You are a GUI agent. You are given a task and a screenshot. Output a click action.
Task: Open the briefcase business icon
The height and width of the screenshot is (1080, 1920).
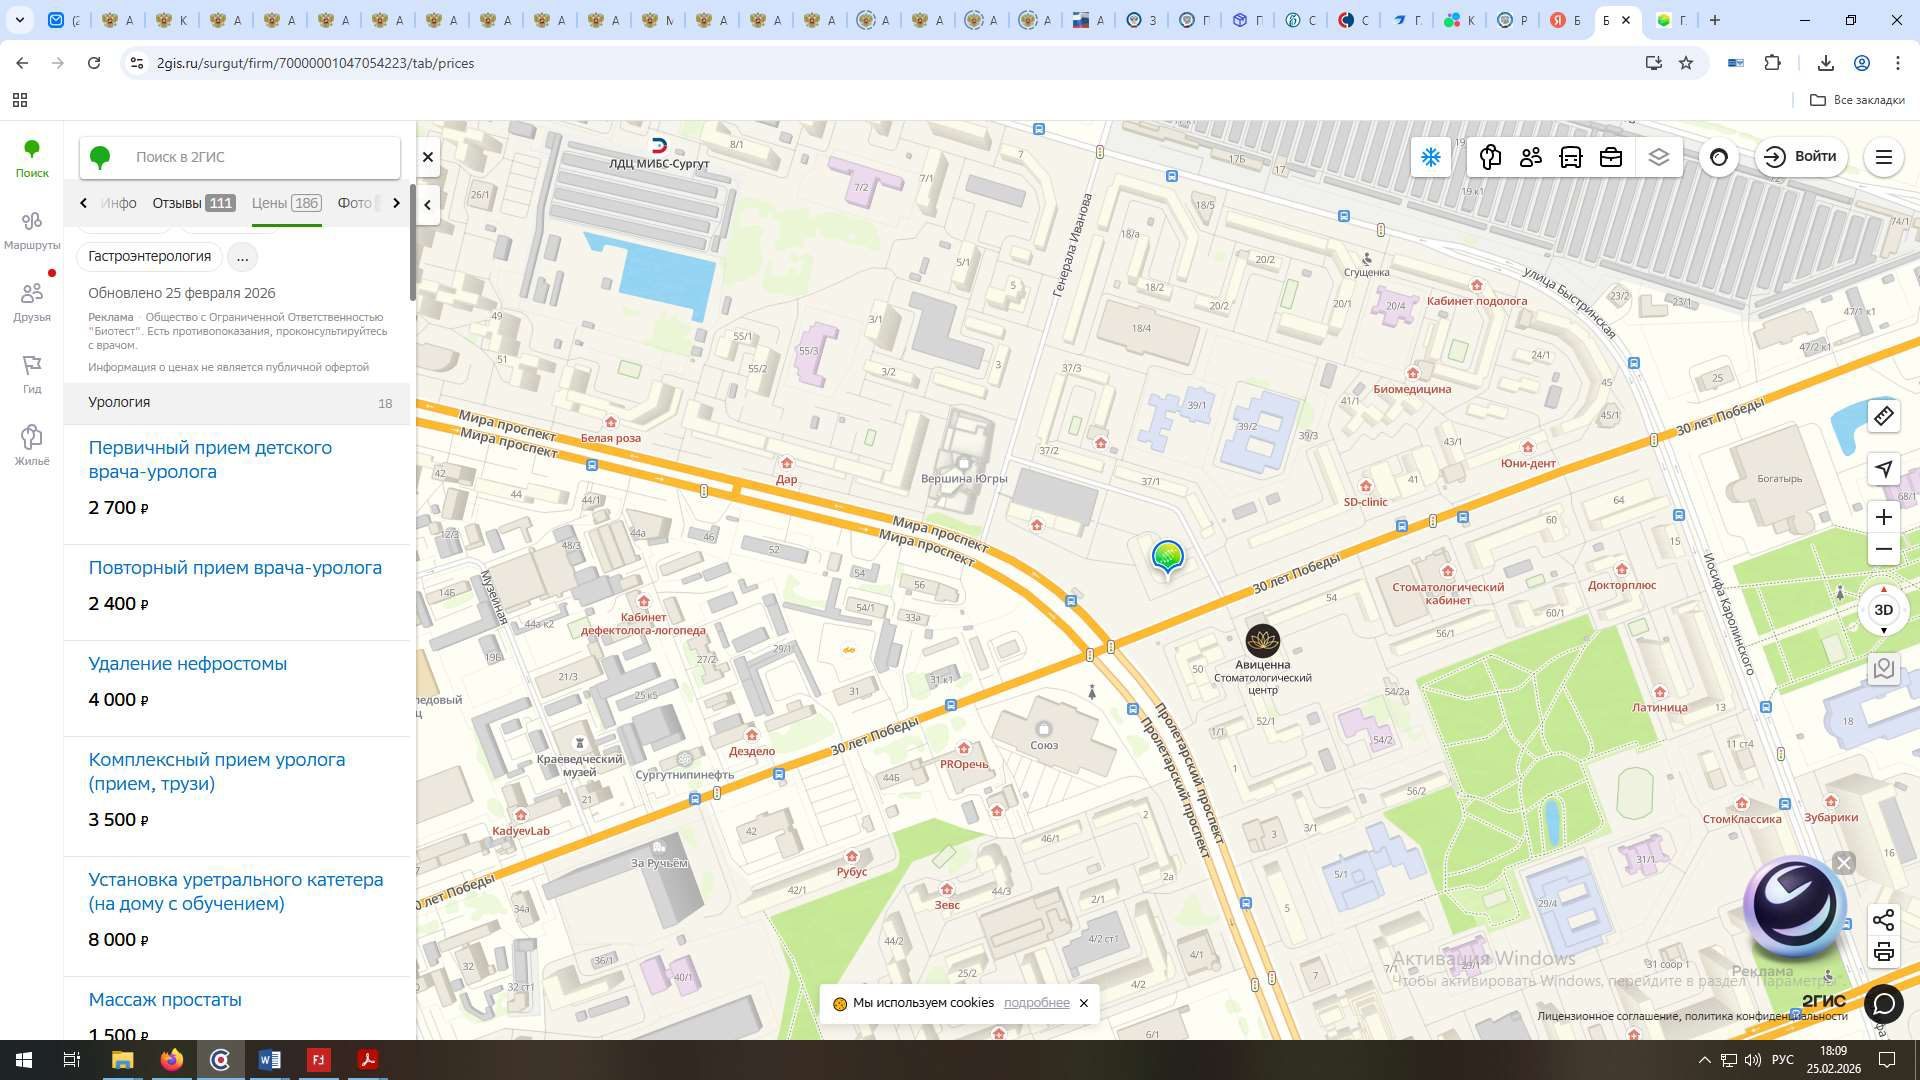[x=1610, y=157]
